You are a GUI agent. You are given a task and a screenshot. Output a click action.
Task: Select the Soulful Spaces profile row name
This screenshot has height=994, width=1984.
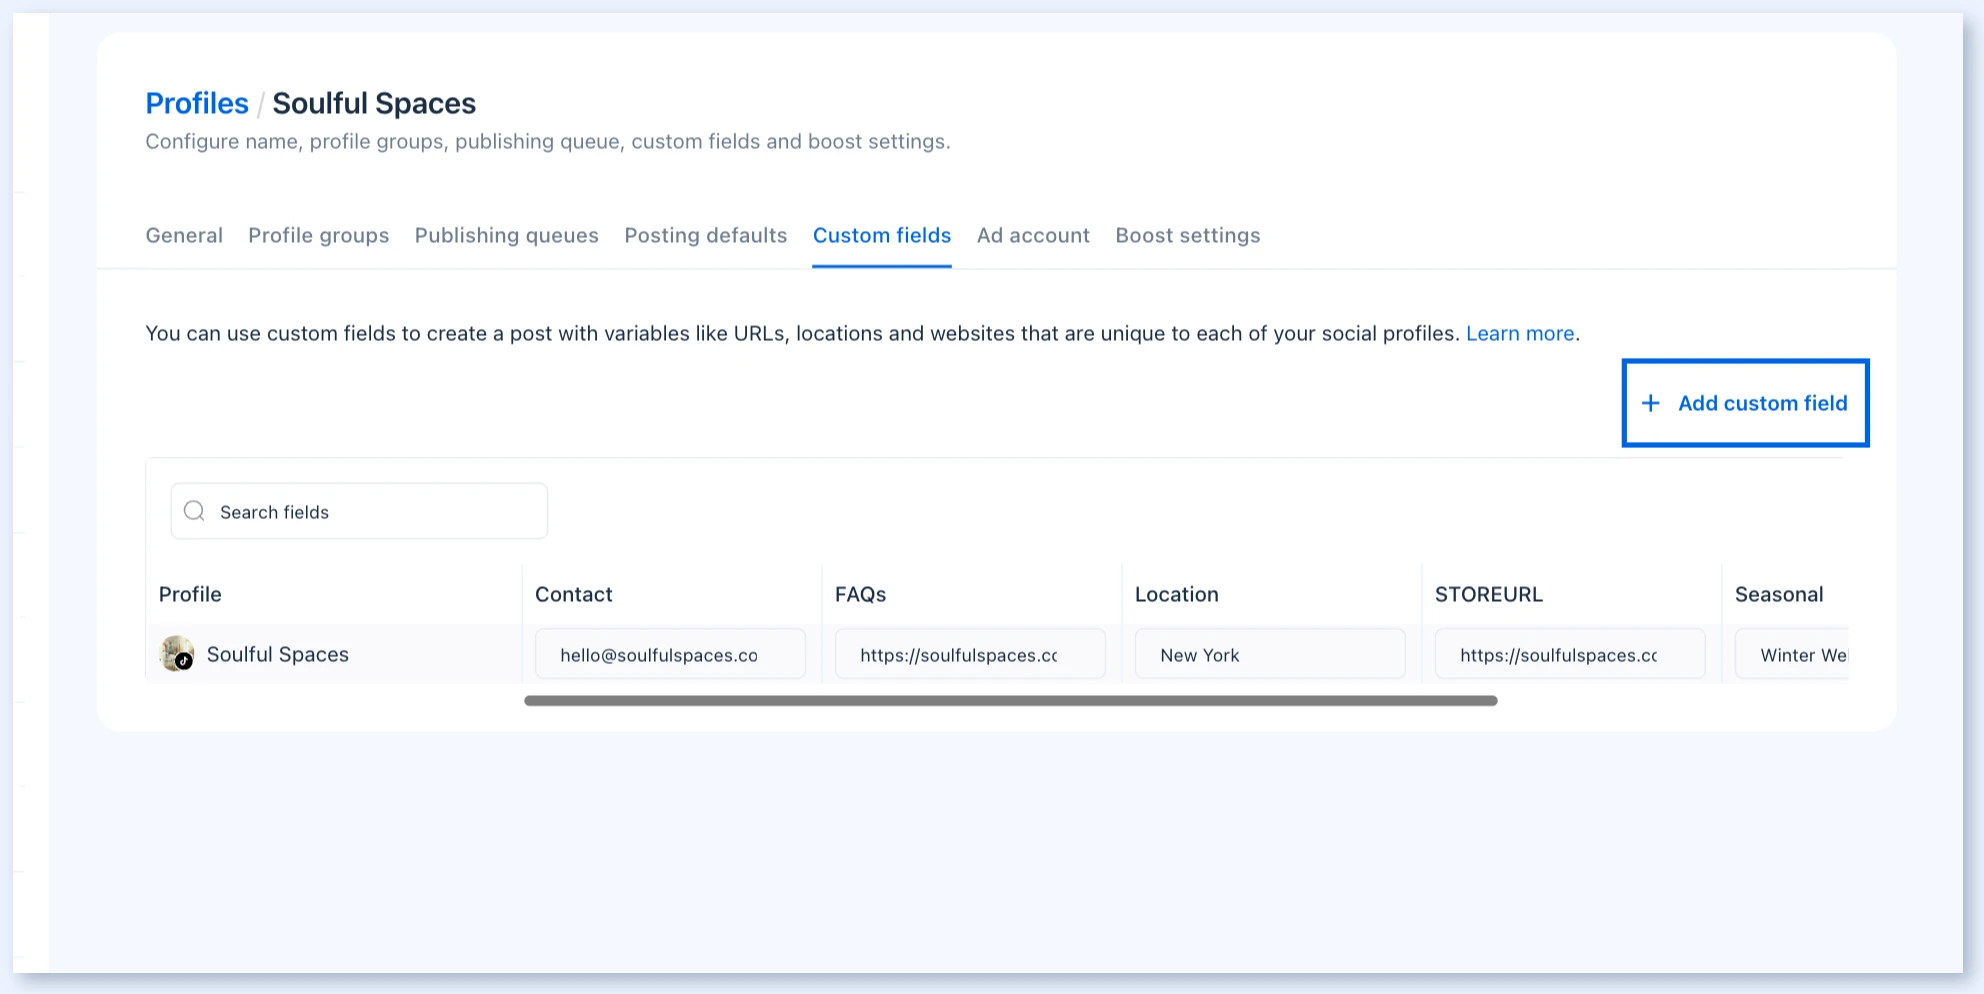pos(278,654)
